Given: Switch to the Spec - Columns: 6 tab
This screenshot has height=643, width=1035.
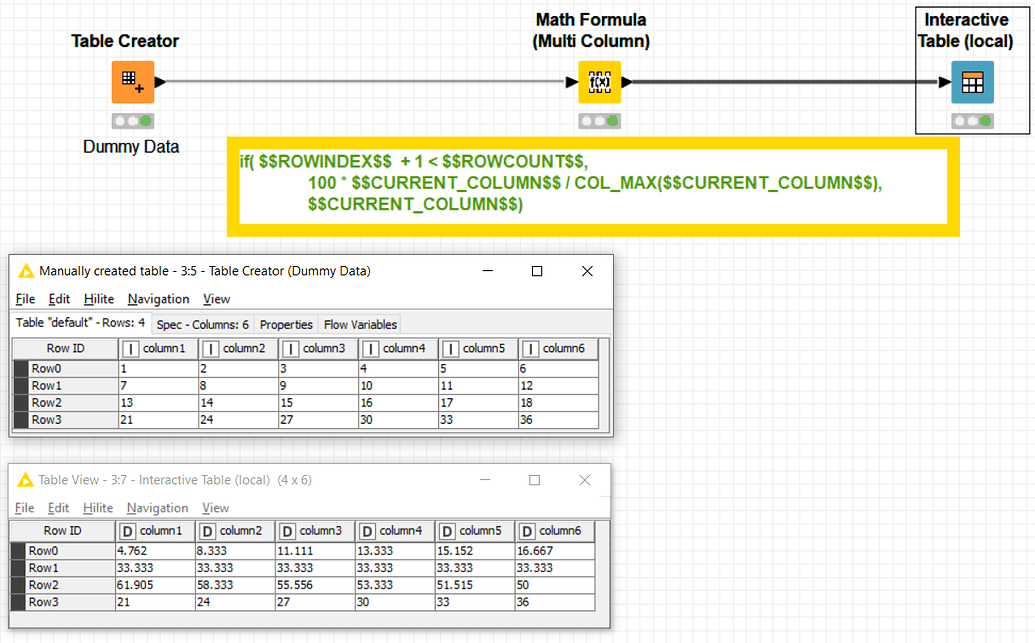Looking at the screenshot, I should 201,323.
